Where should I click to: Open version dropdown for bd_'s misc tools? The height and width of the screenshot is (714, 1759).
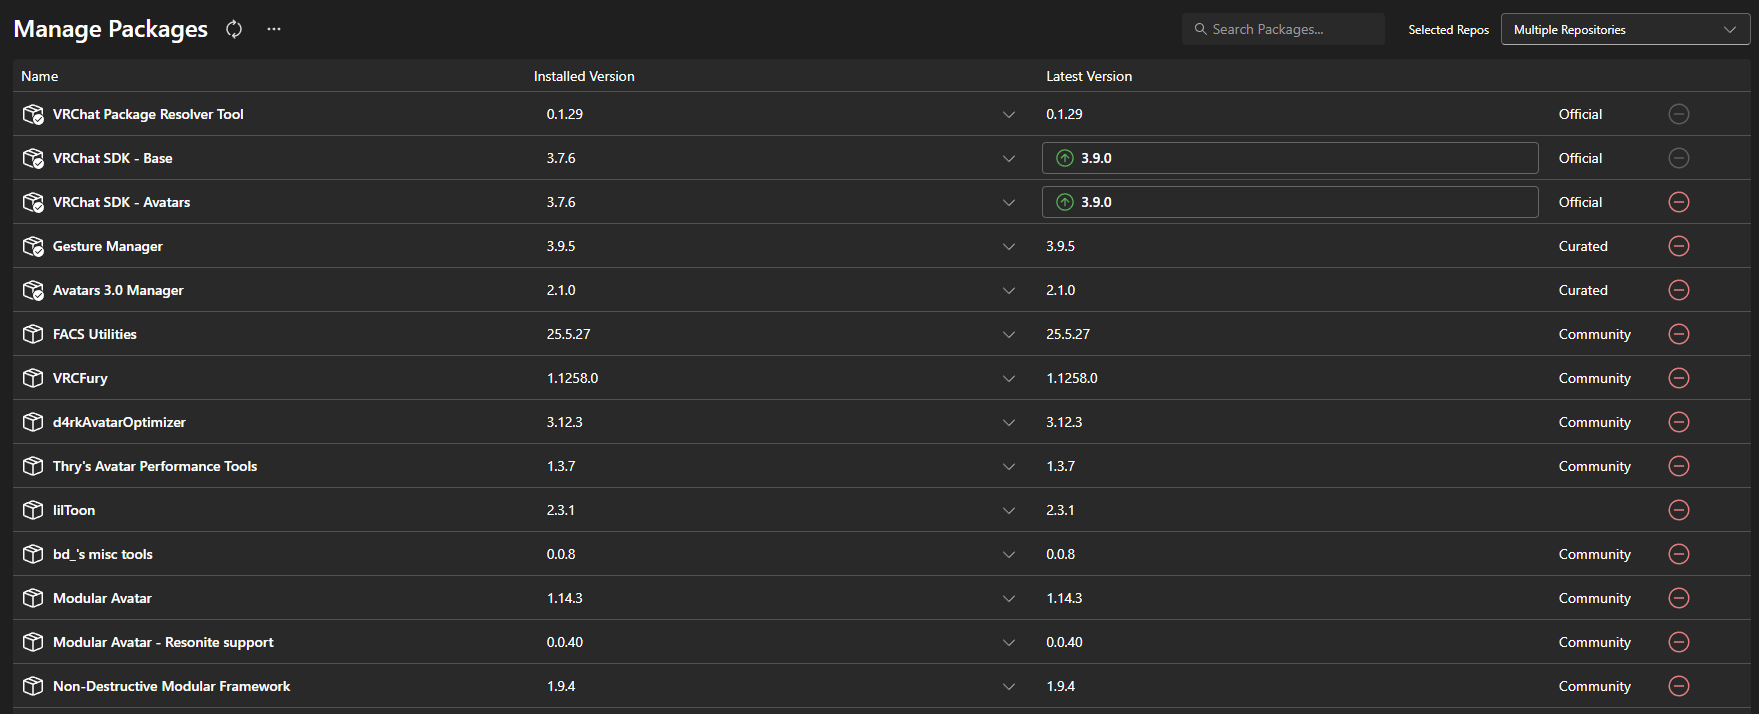click(1009, 555)
